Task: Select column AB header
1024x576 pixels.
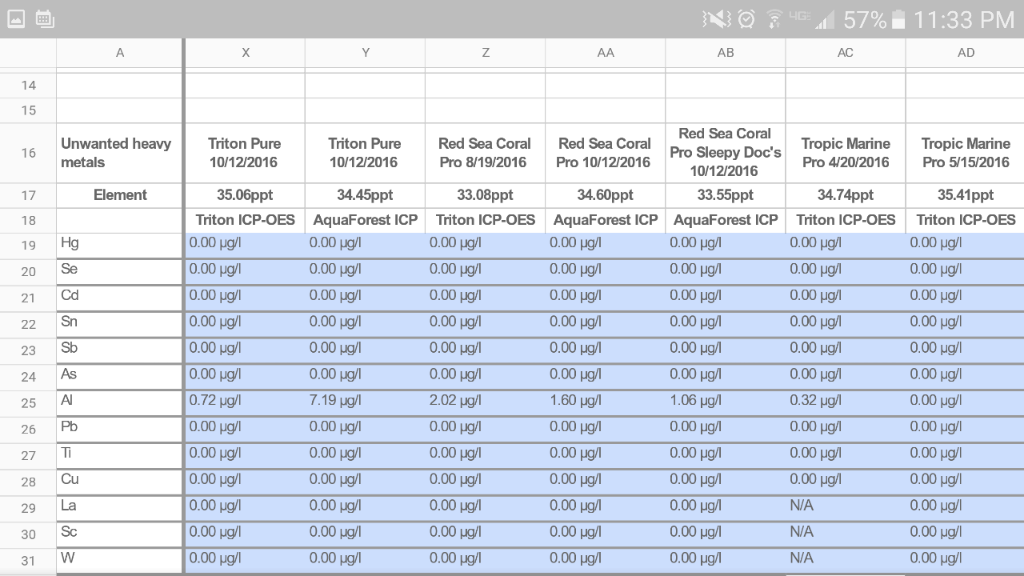Action: pyautogui.click(x=726, y=53)
